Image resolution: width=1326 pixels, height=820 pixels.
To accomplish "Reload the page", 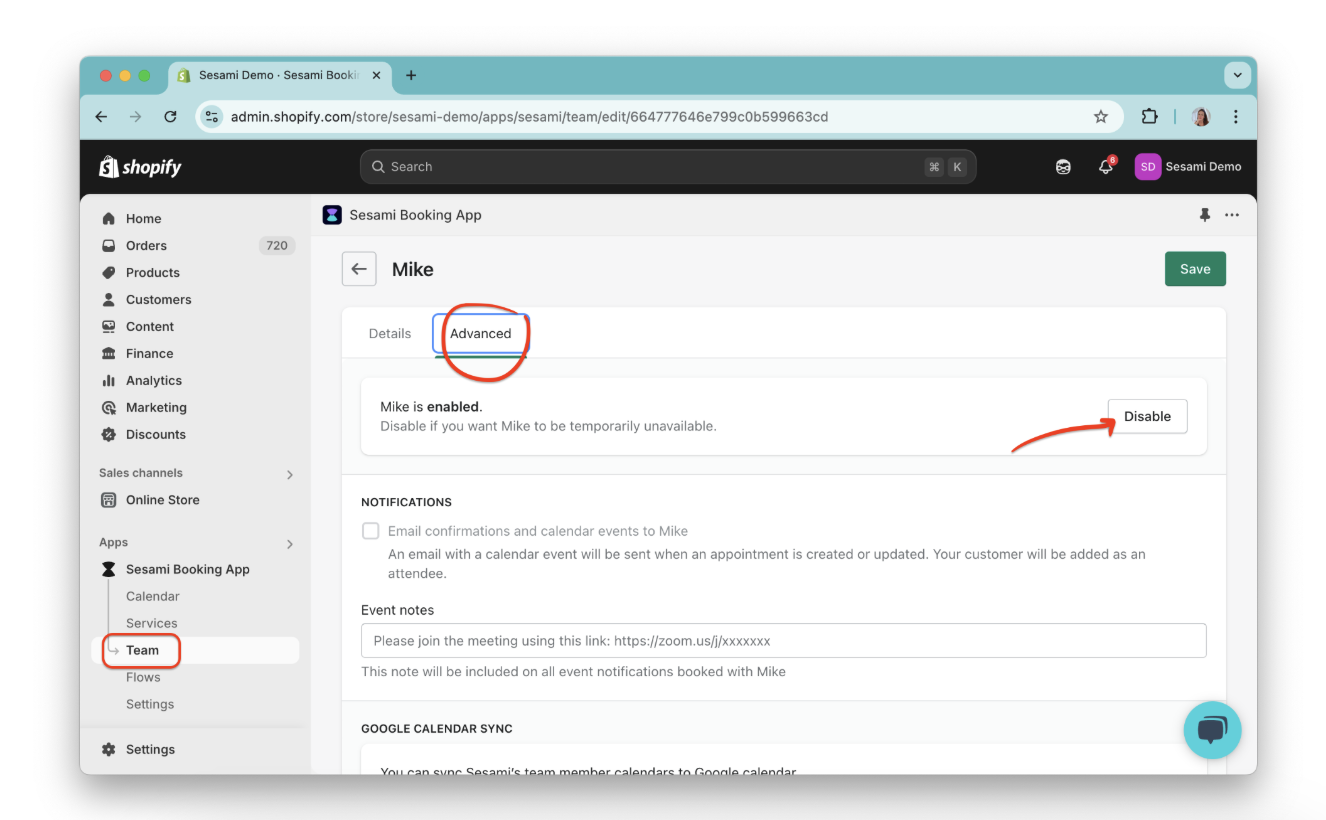I will click(x=170, y=117).
